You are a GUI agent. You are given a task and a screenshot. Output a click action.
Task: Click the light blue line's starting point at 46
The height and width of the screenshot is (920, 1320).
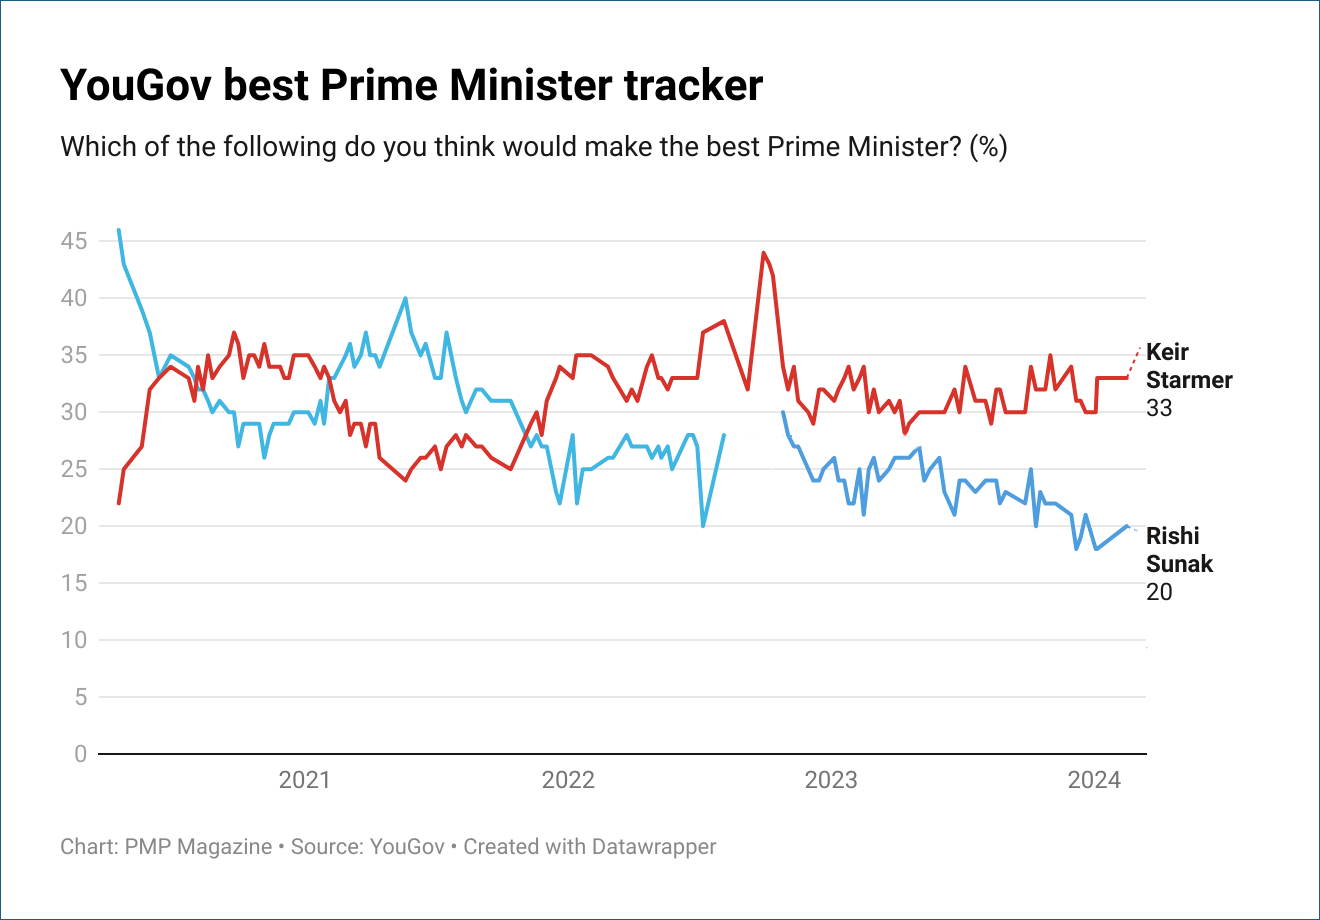point(119,230)
